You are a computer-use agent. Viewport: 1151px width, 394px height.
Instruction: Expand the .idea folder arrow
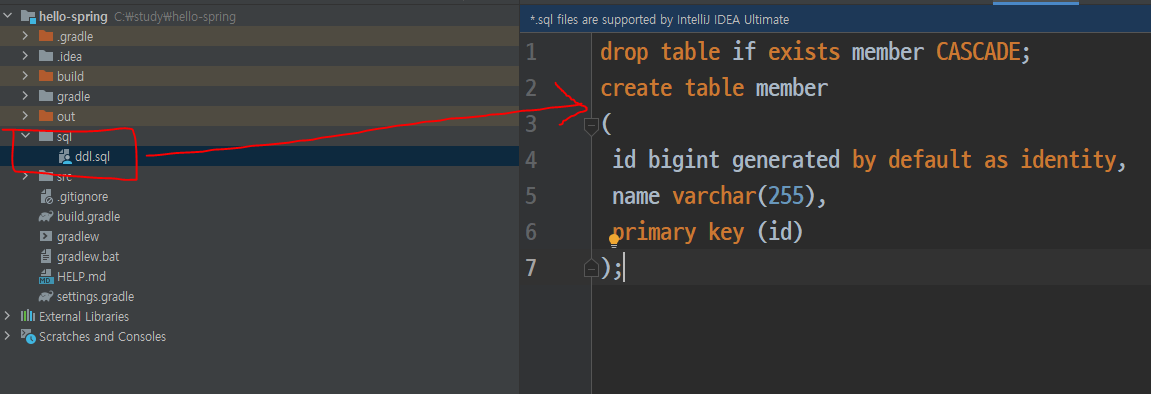pyautogui.click(x=26, y=56)
